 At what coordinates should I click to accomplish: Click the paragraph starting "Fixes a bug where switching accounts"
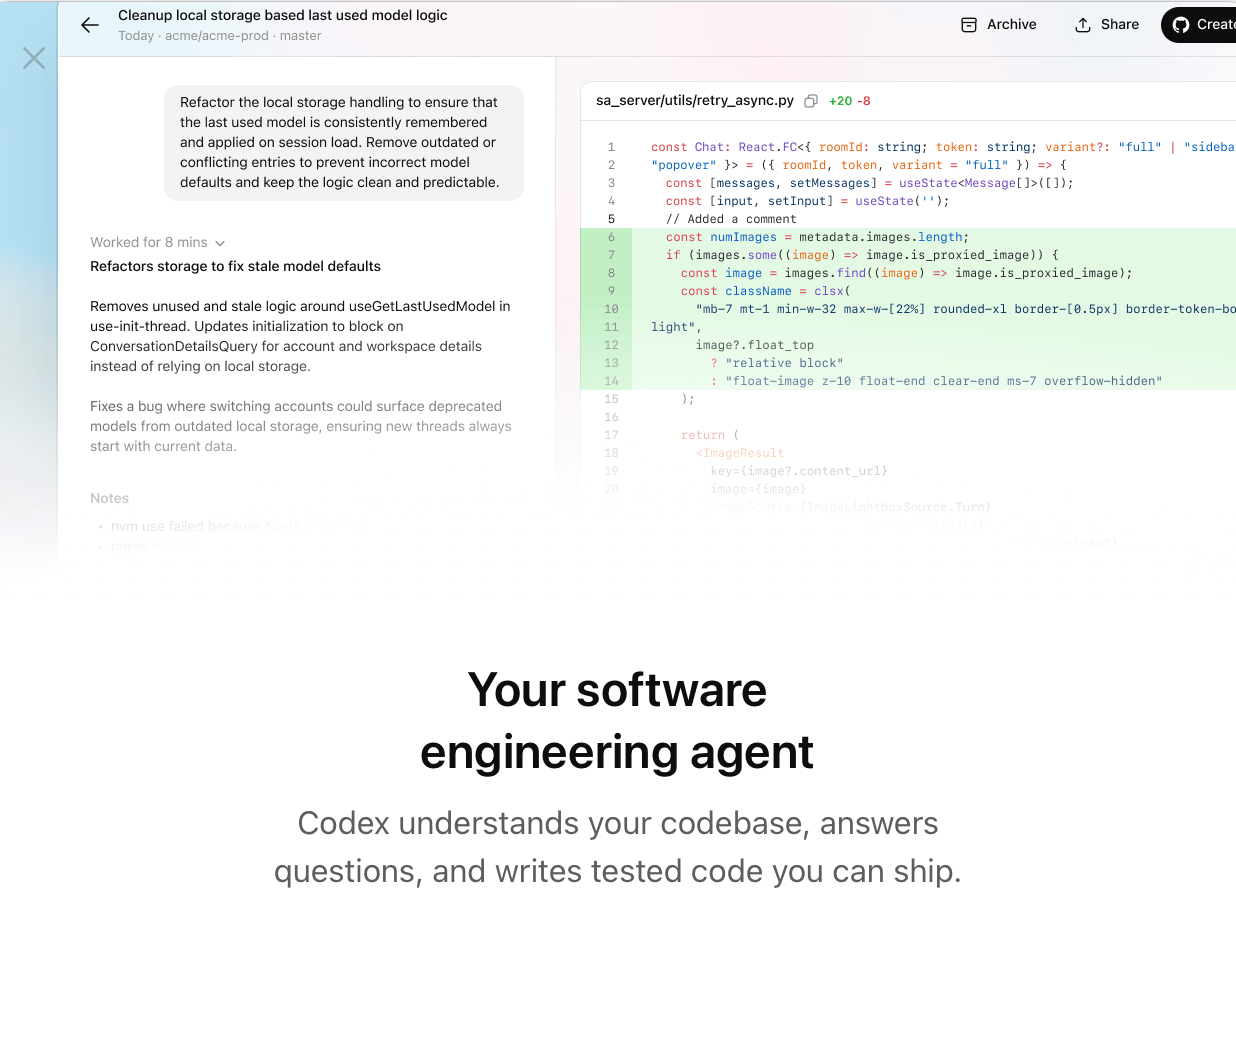click(300, 426)
